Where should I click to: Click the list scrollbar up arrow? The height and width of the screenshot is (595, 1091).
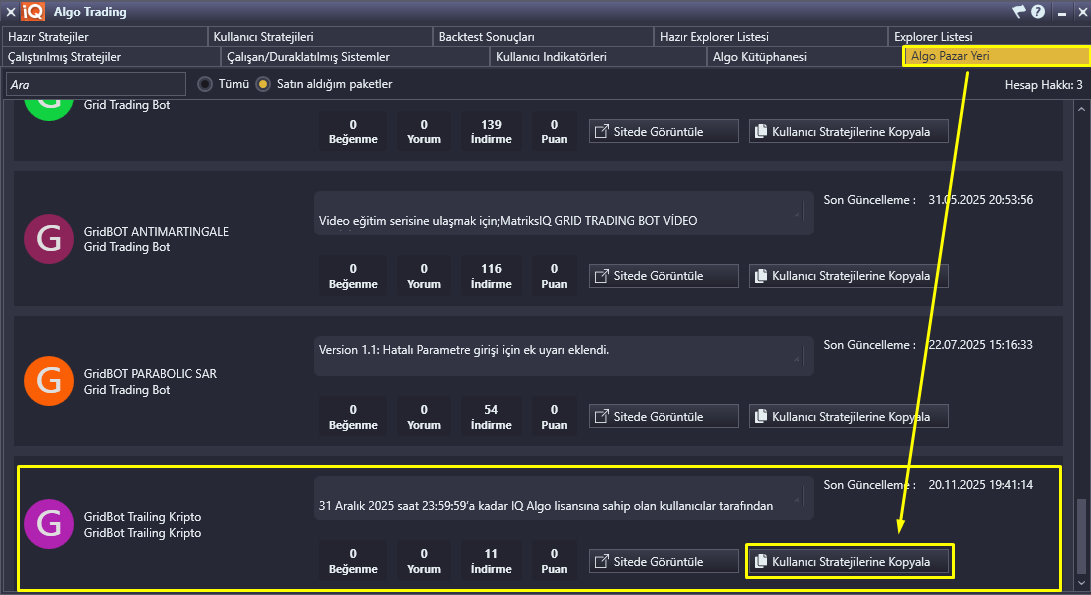(x=1081, y=109)
